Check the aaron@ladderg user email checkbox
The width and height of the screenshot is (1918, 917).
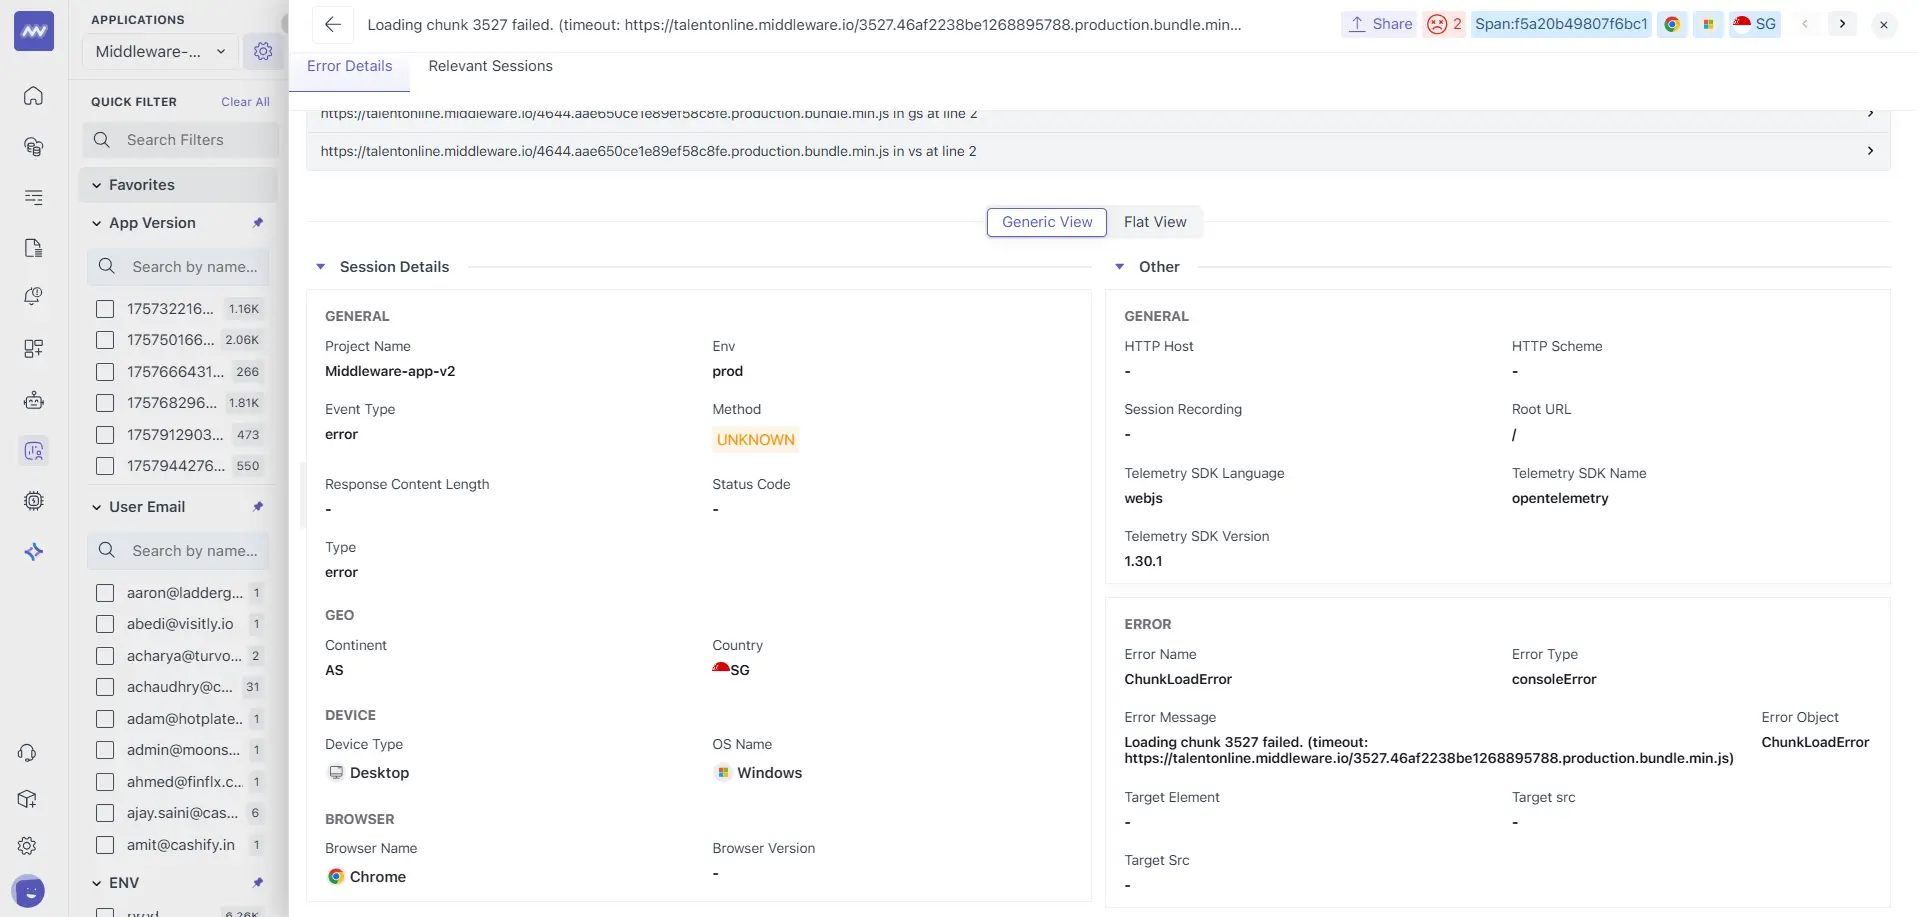point(105,593)
